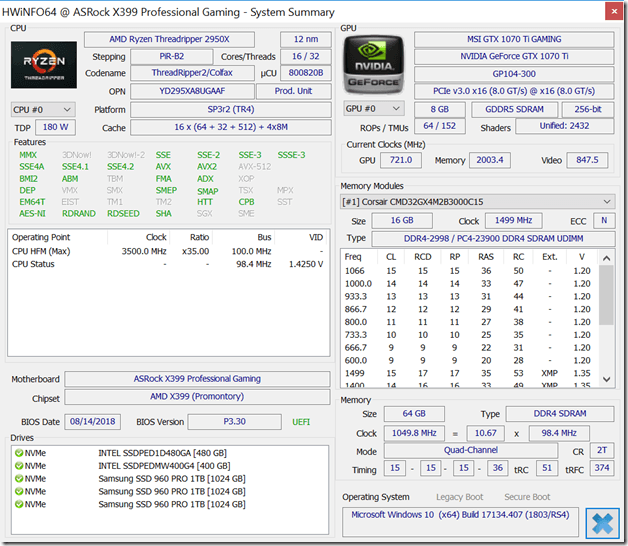Click the blue X close icon at bottom
The image size is (628, 546).
[602, 523]
